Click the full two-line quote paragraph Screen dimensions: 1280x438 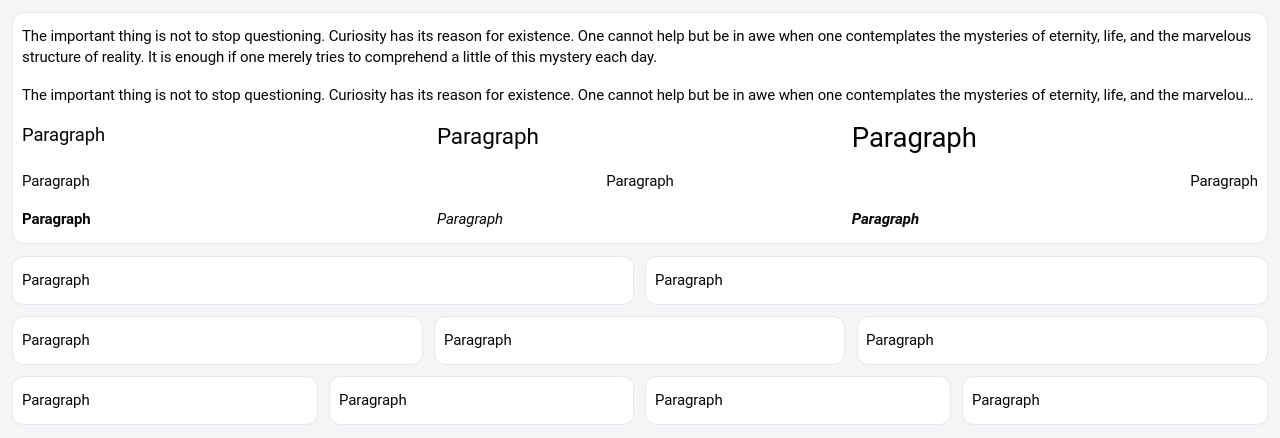[636, 46]
